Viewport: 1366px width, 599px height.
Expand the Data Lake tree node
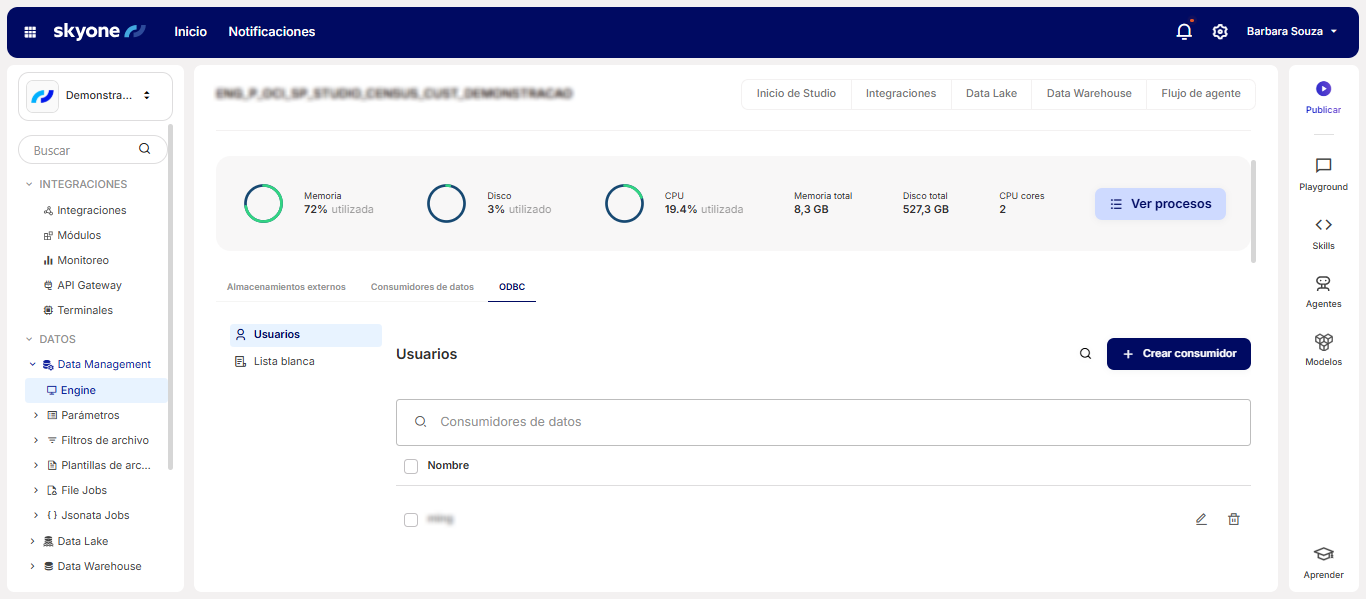[x=33, y=541]
